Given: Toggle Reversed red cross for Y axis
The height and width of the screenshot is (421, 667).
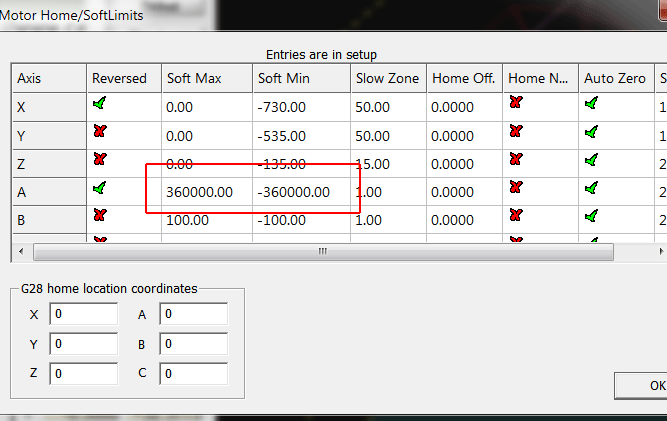Looking at the screenshot, I should pyautogui.click(x=99, y=130).
